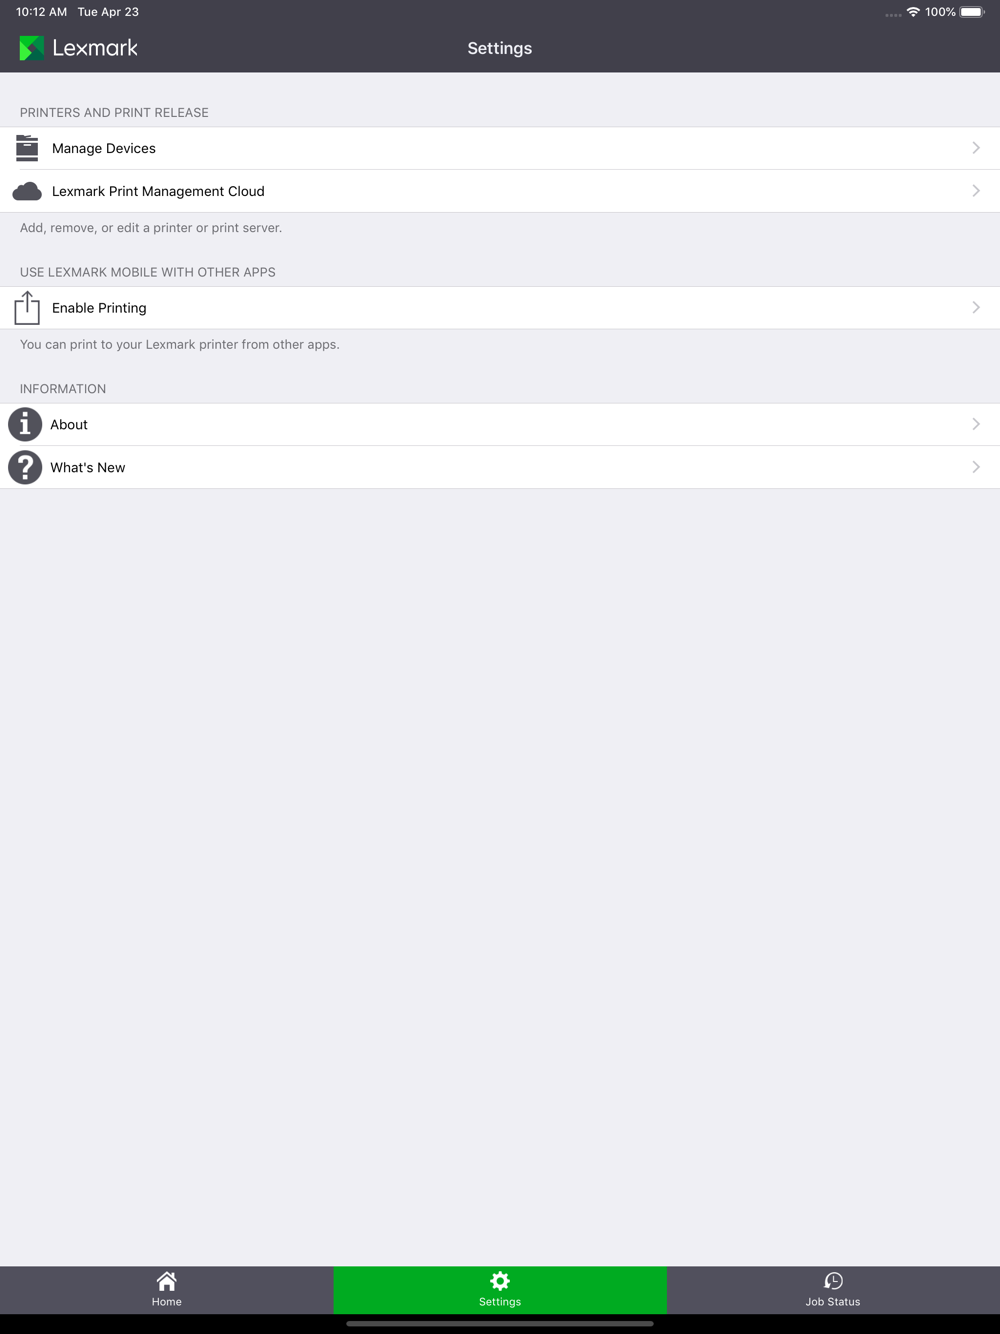Tap the cloud icon for Print Management Cloud
Image resolution: width=1000 pixels, height=1334 pixels.
[x=27, y=191]
